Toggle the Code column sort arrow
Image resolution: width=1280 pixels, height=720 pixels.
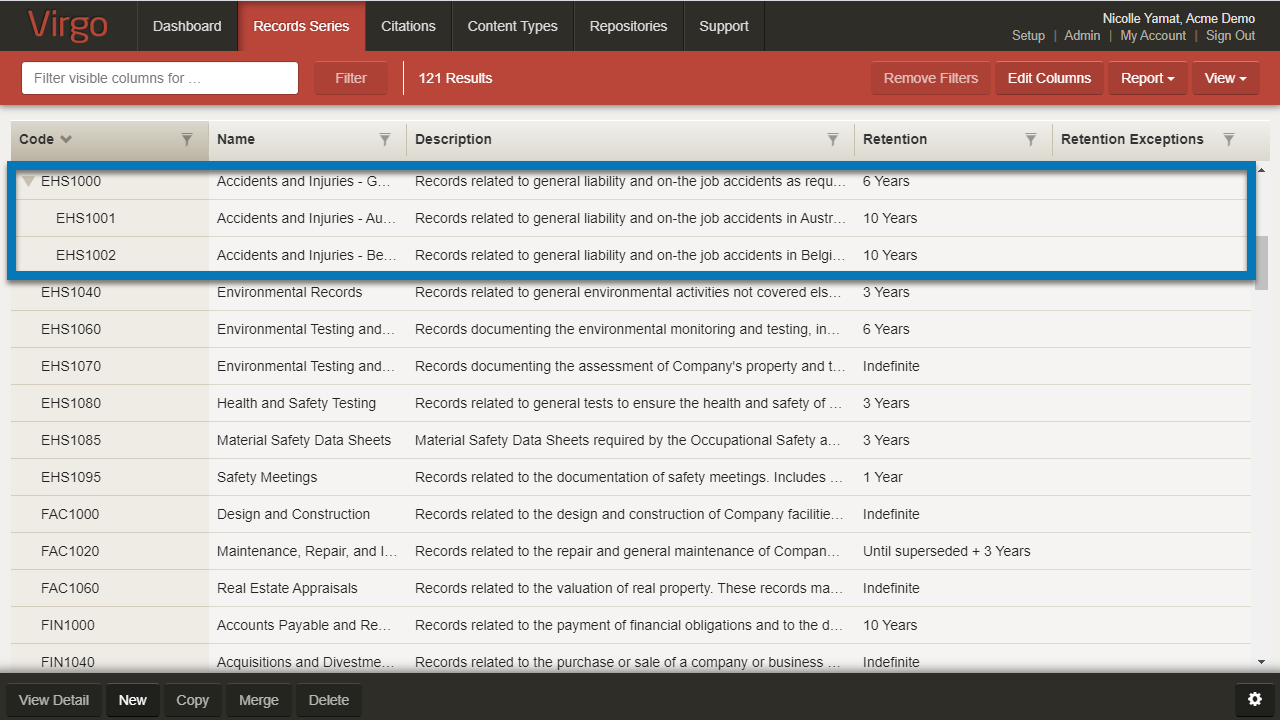(66, 140)
